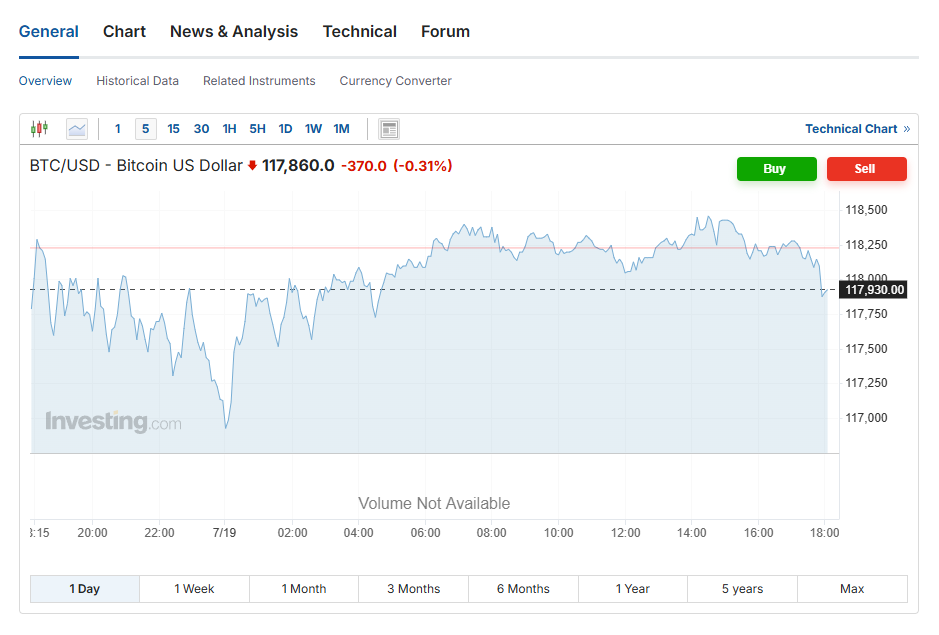
Task: Open the General tab
Action: click(49, 32)
